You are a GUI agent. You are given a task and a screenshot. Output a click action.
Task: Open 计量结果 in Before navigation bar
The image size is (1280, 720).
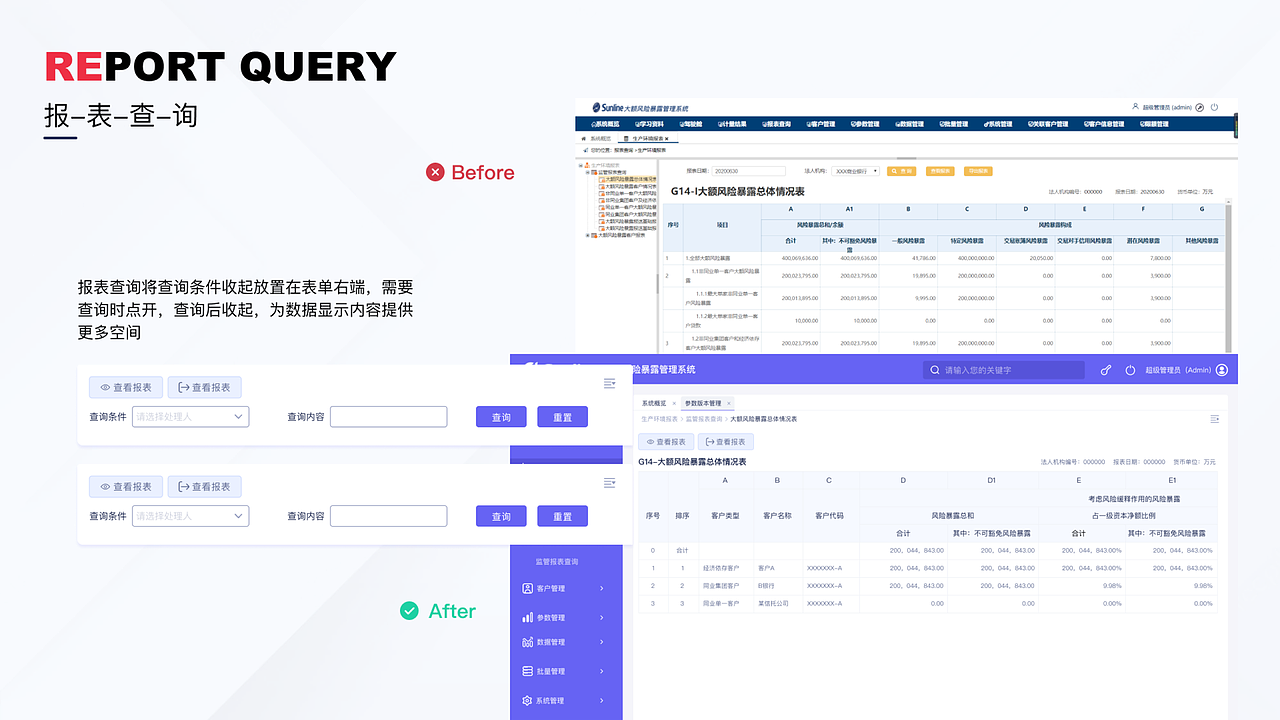[731, 124]
